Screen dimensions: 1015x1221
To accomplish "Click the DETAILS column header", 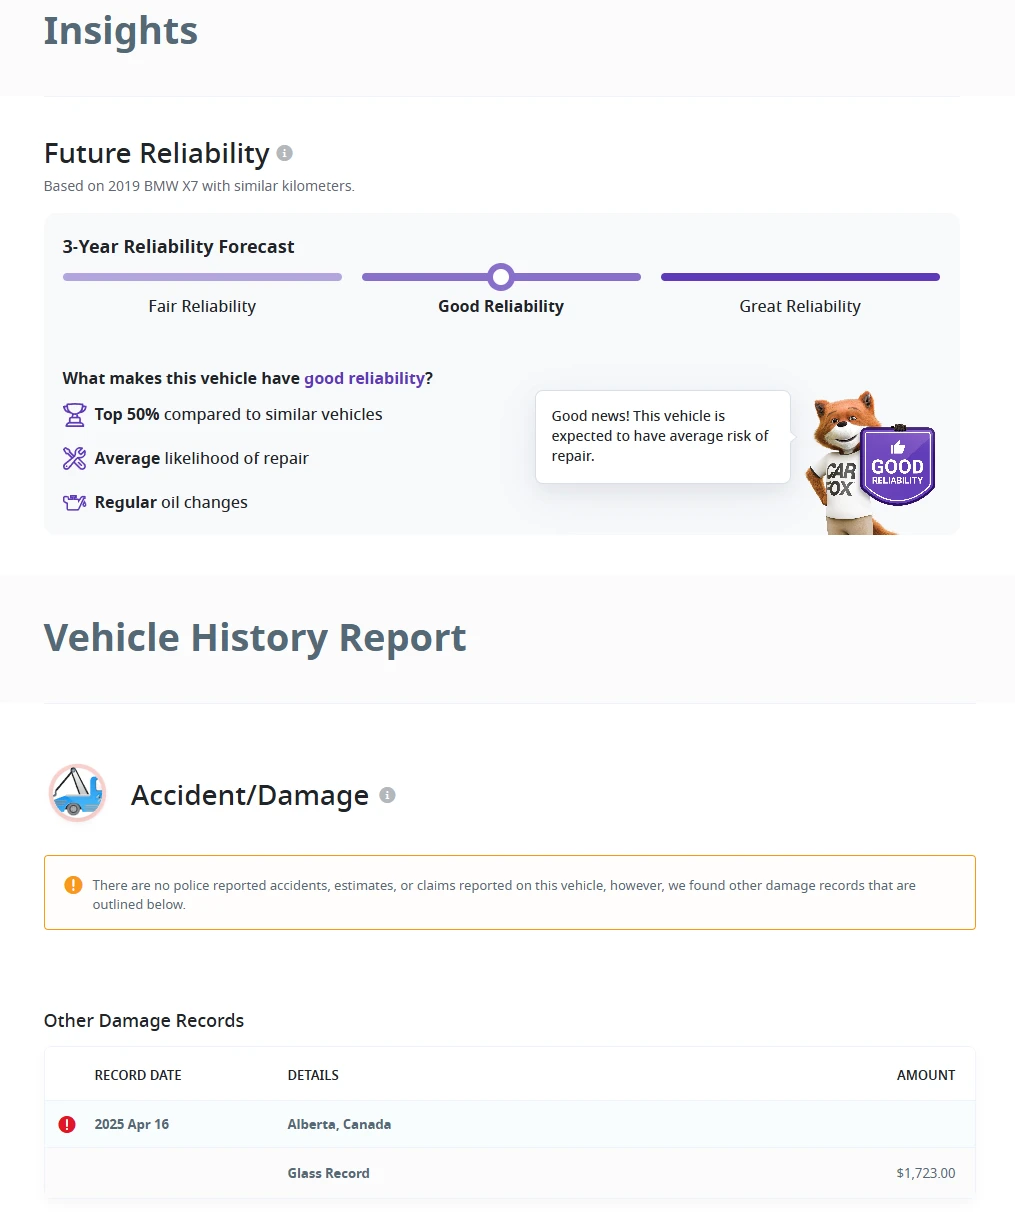I will 313,1075.
